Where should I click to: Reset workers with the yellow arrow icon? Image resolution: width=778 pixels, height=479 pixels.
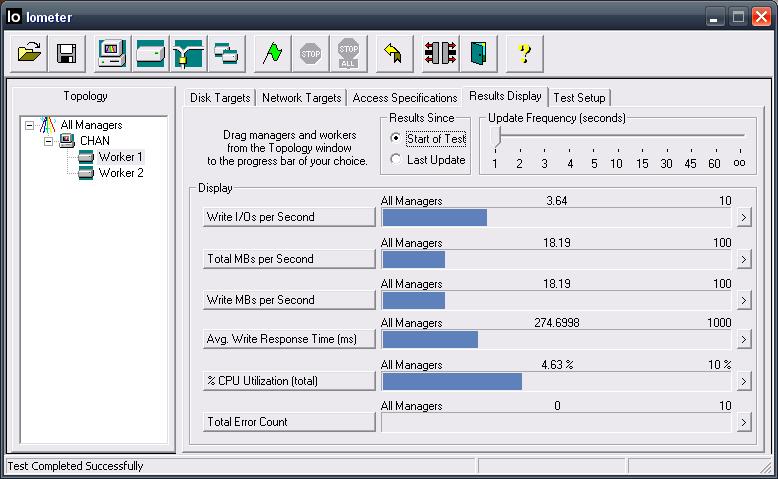(394, 53)
